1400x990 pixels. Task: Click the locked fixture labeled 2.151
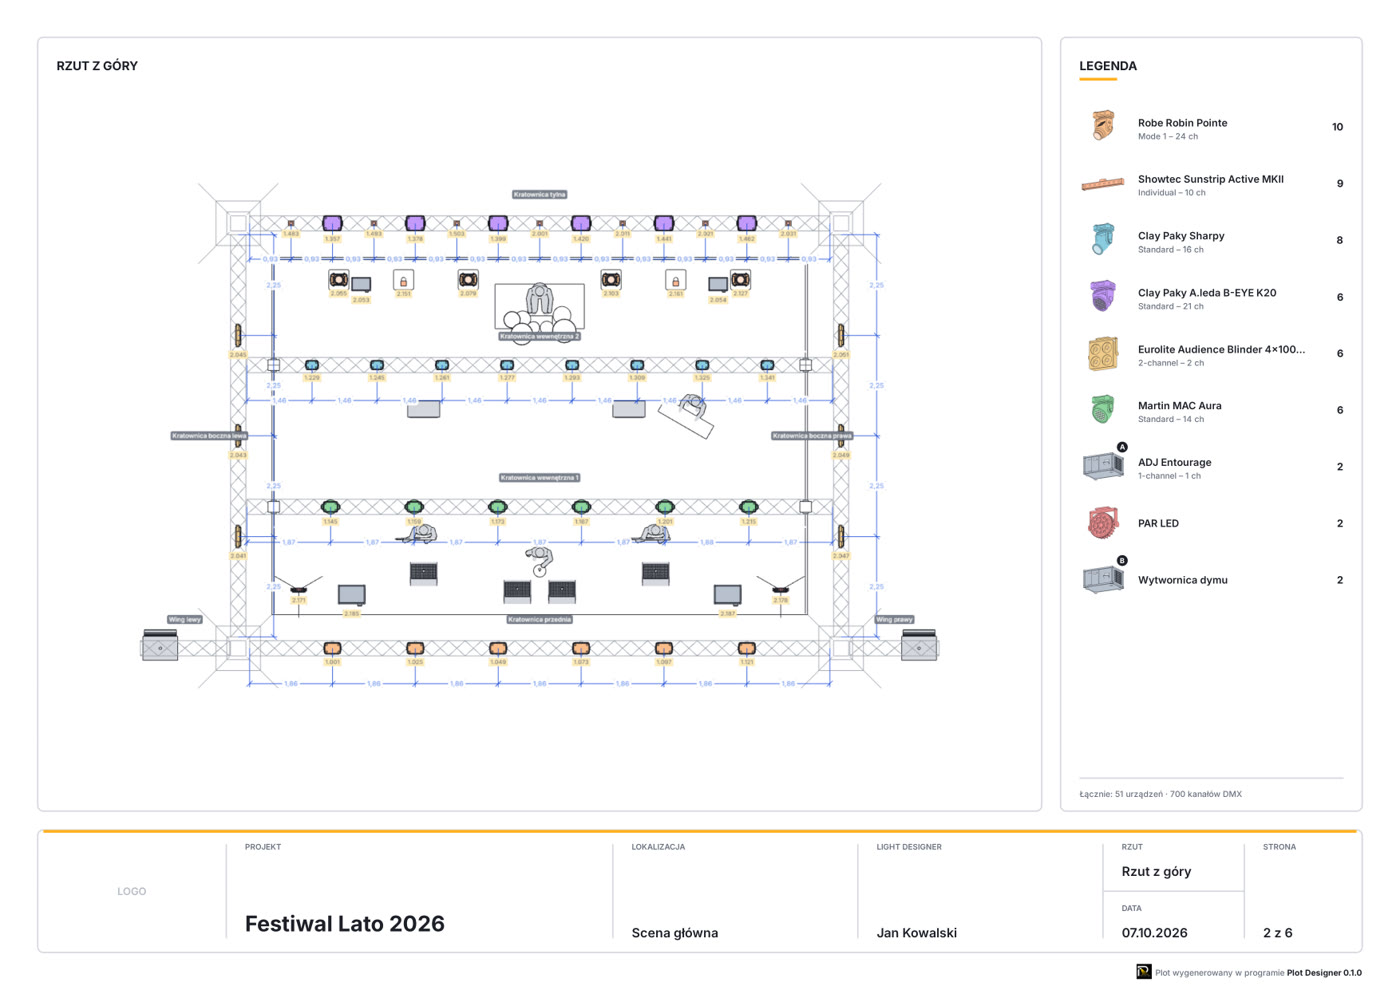[403, 281]
